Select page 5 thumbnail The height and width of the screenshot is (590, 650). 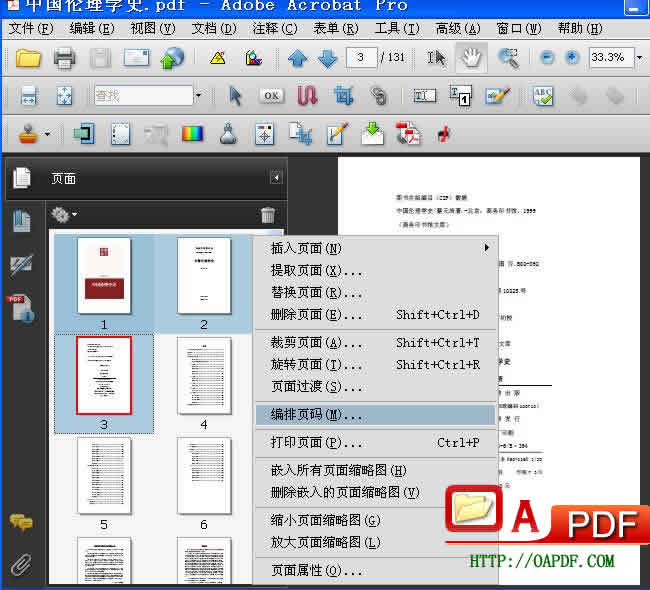pos(104,475)
